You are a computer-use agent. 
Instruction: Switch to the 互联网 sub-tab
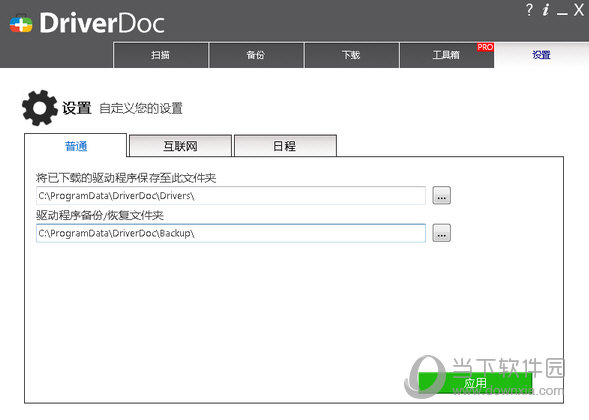(180, 146)
